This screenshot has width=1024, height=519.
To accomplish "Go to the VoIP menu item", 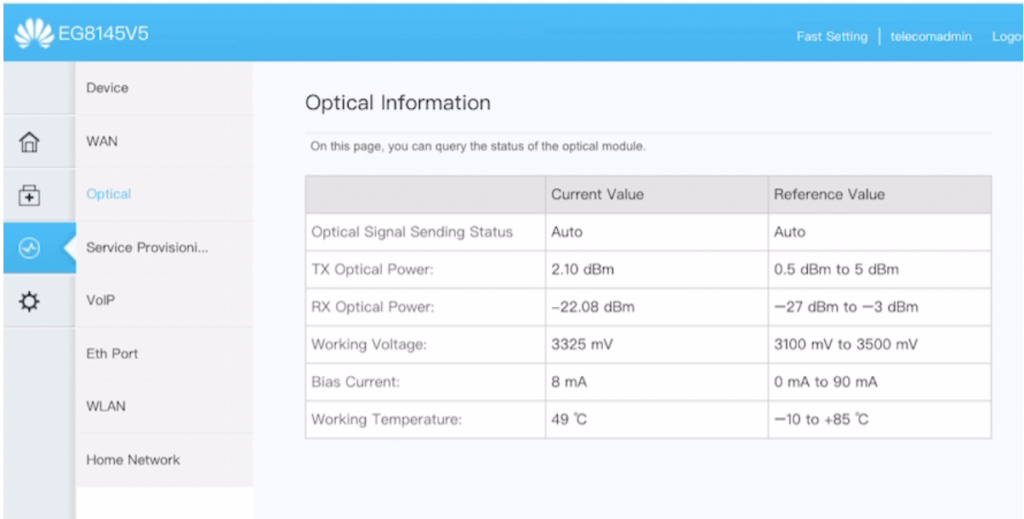I will coord(102,300).
